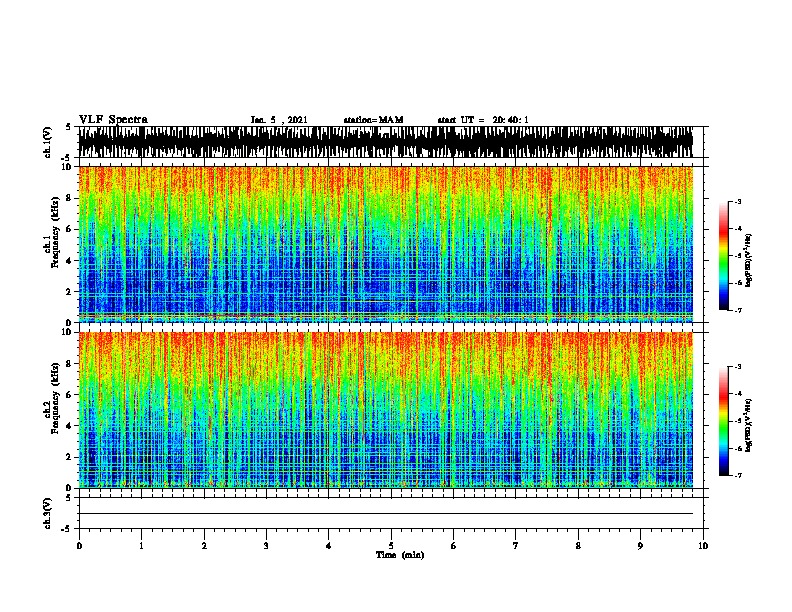Click the "-3" label on ch.1 color bar
The width and height of the screenshot is (792, 612).
pos(738,201)
